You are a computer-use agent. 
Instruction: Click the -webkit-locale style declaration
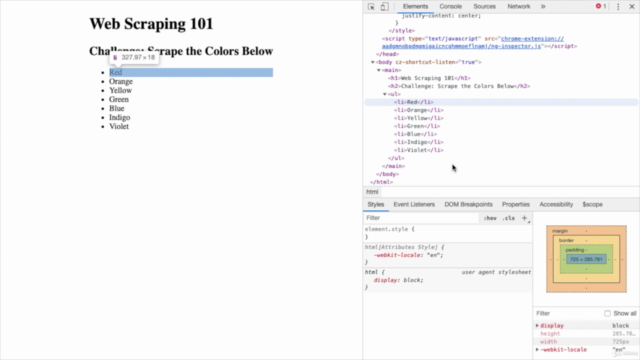pyautogui.click(x=409, y=255)
